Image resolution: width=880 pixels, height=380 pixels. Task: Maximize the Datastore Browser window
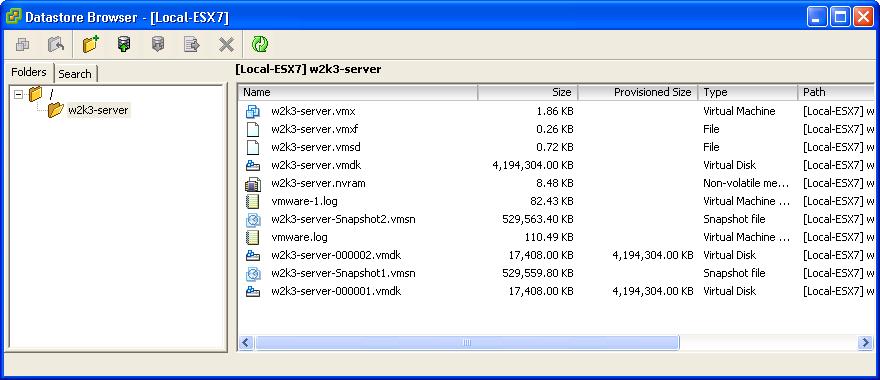tap(840, 17)
